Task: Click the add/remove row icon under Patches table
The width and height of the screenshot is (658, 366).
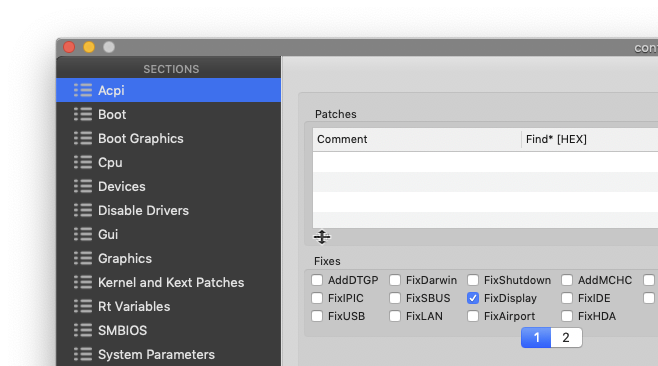Action: click(322, 237)
